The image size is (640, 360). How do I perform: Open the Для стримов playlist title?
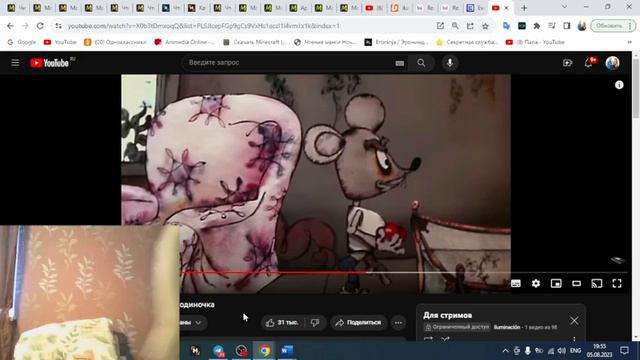click(448, 315)
